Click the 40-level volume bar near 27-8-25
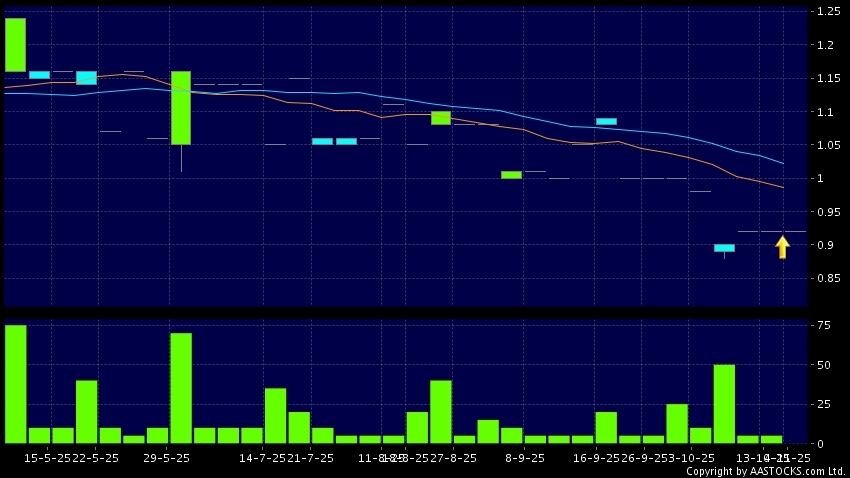The height and width of the screenshot is (478, 850). pos(441,411)
